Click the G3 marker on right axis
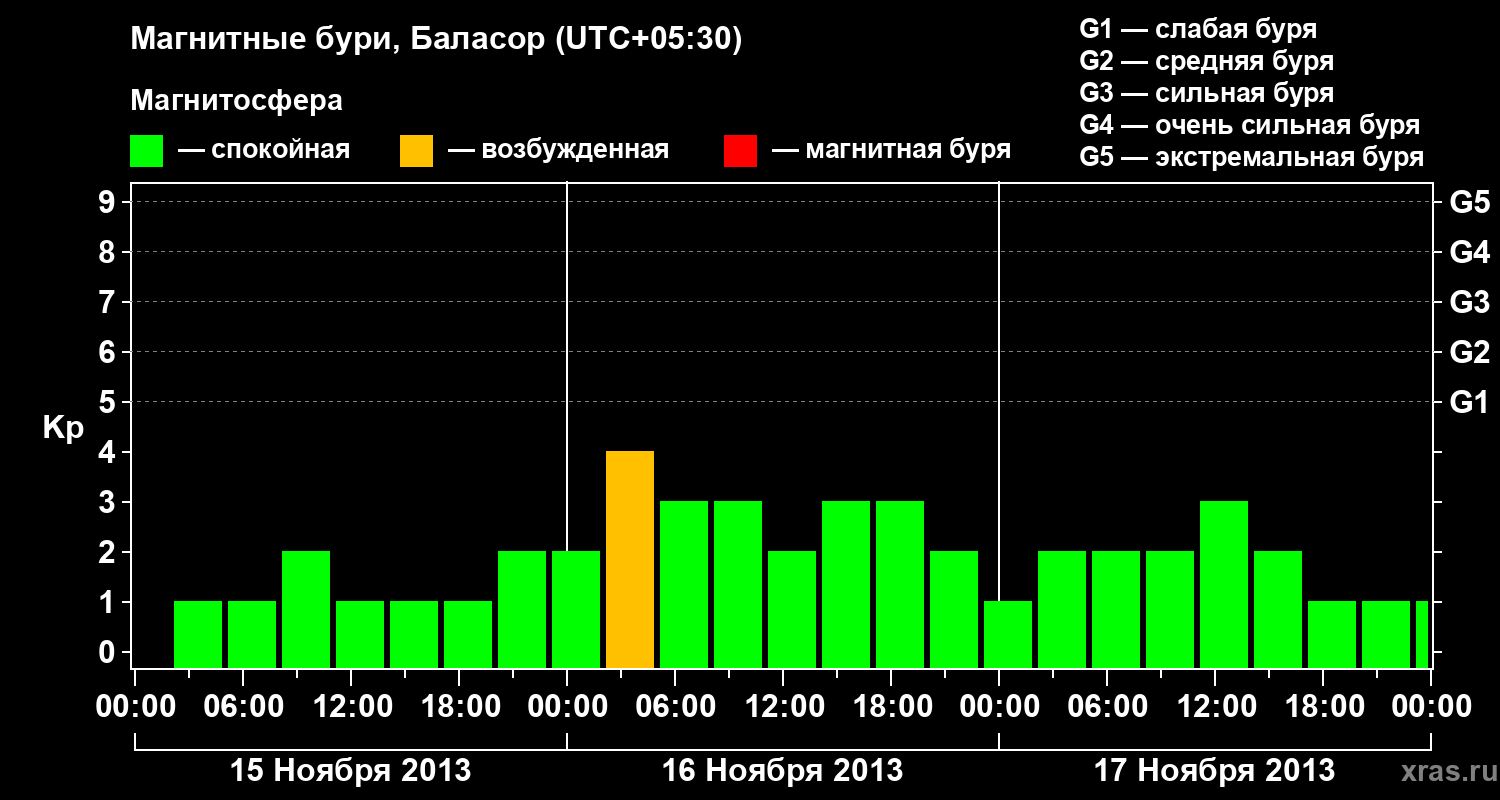Image resolution: width=1500 pixels, height=800 pixels. (x=1469, y=302)
